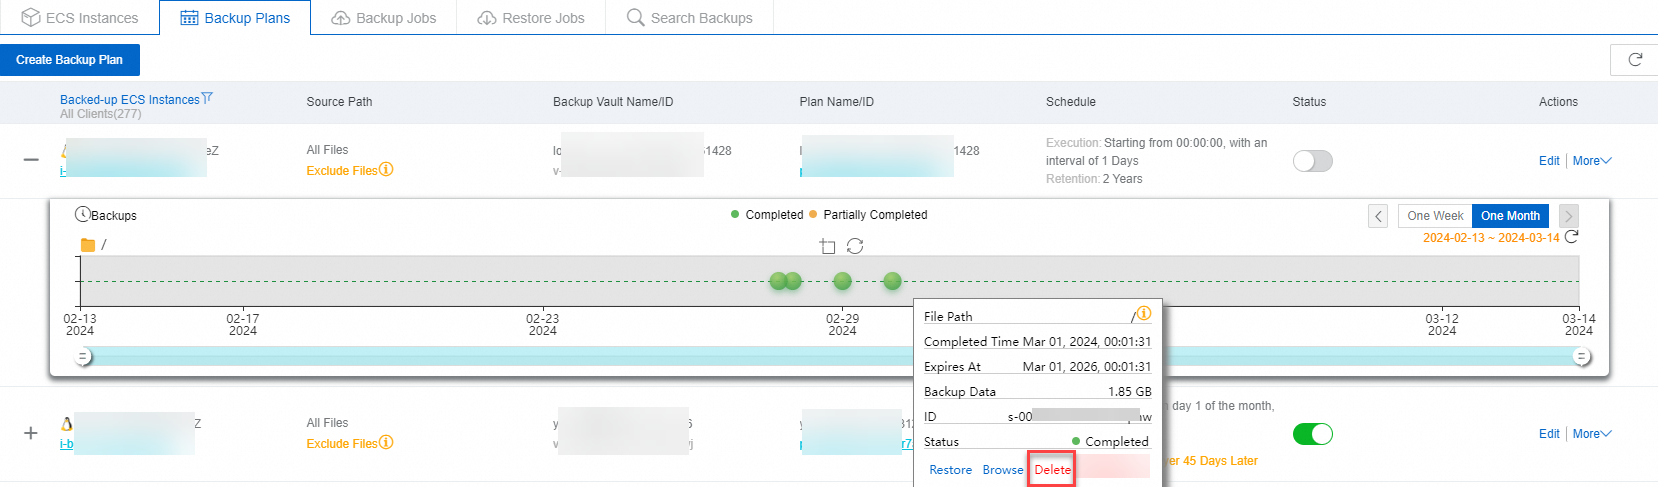Open the Restore Jobs tab
The image size is (1658, 487).
pos(531,18)
